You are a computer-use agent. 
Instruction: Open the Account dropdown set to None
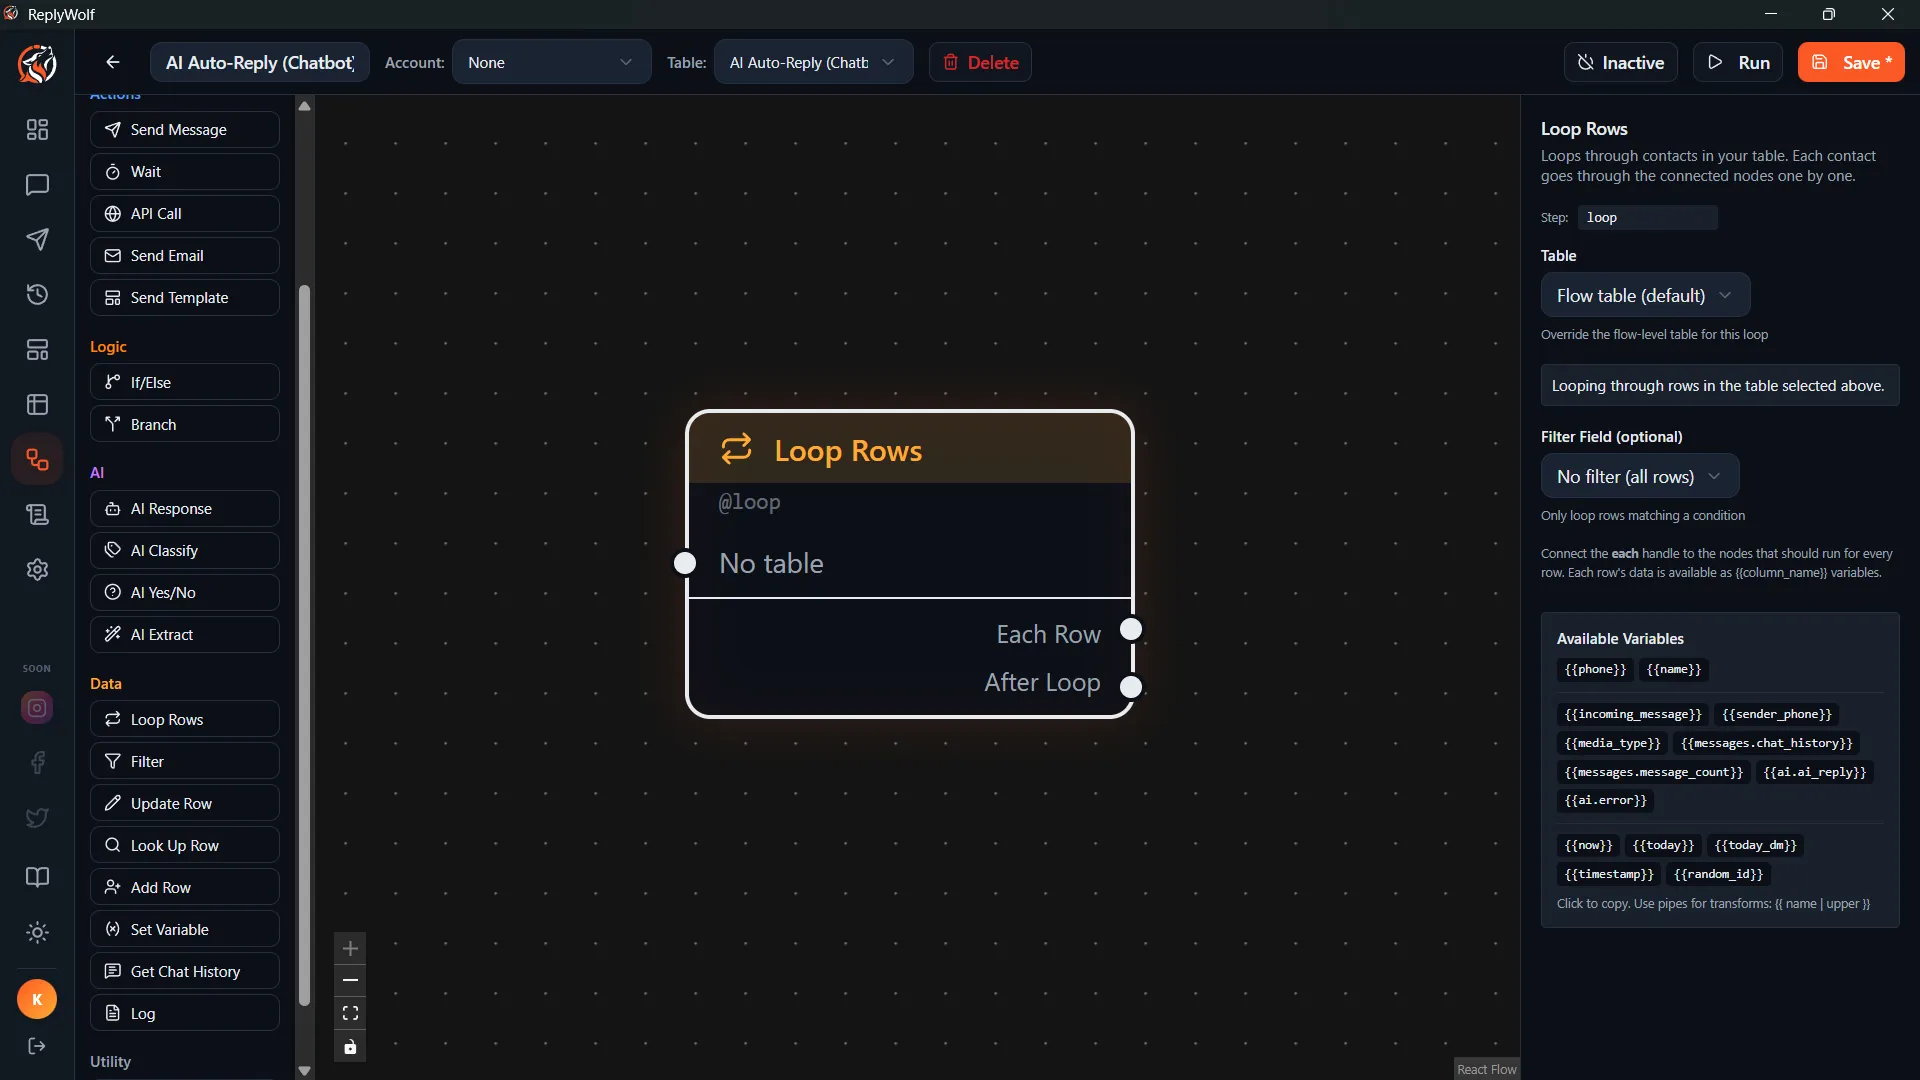pos(551,62)
